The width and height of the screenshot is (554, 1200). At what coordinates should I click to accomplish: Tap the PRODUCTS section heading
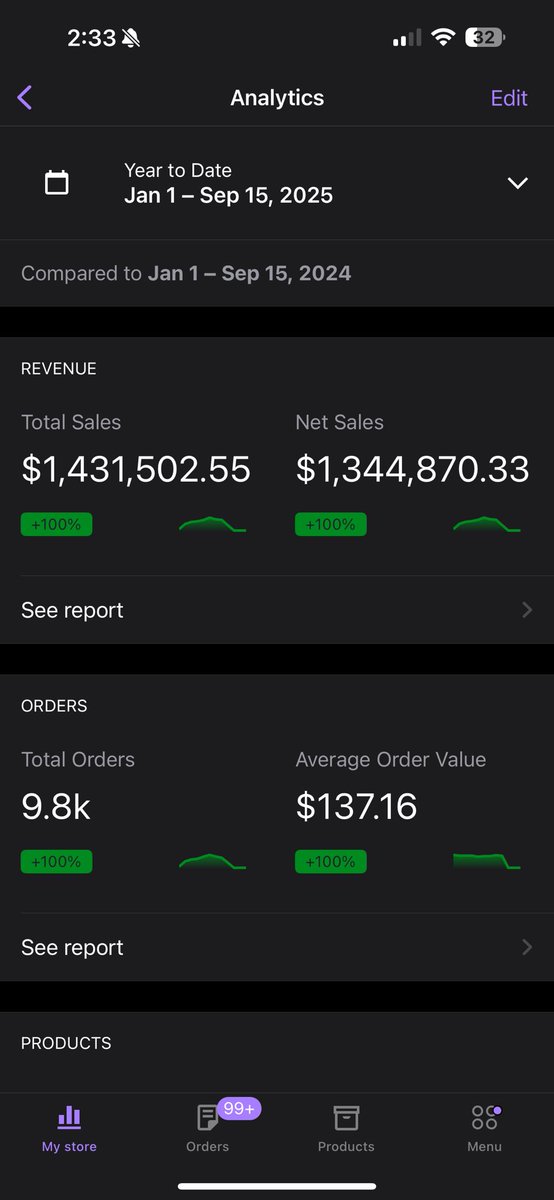(66, 1043)
